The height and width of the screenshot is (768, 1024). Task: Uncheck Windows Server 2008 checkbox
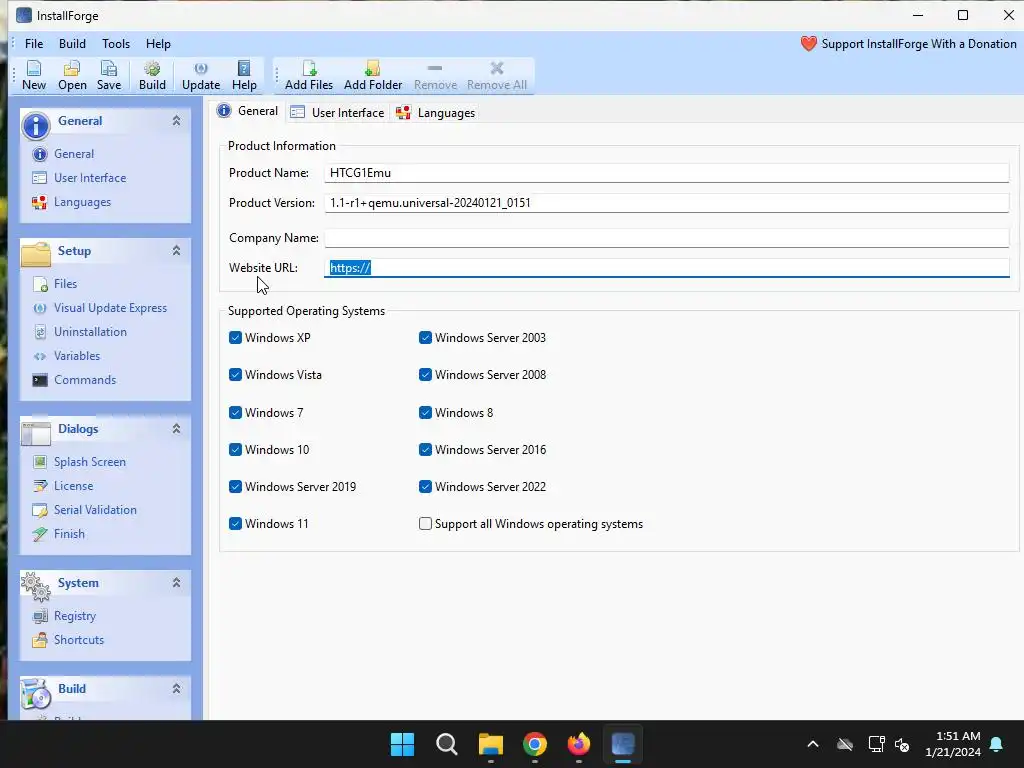point(425,375)
